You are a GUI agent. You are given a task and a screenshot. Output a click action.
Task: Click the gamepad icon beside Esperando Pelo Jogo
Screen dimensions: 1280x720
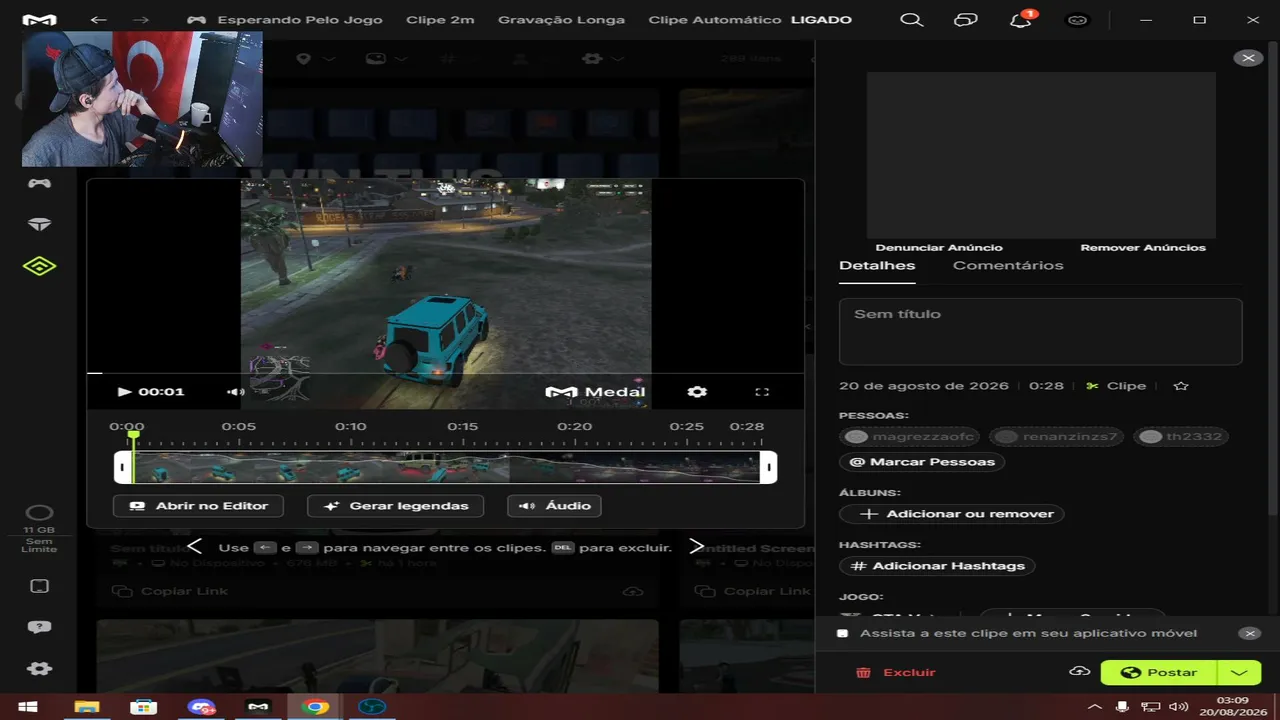pyautogui.click(x=196, y=20)
